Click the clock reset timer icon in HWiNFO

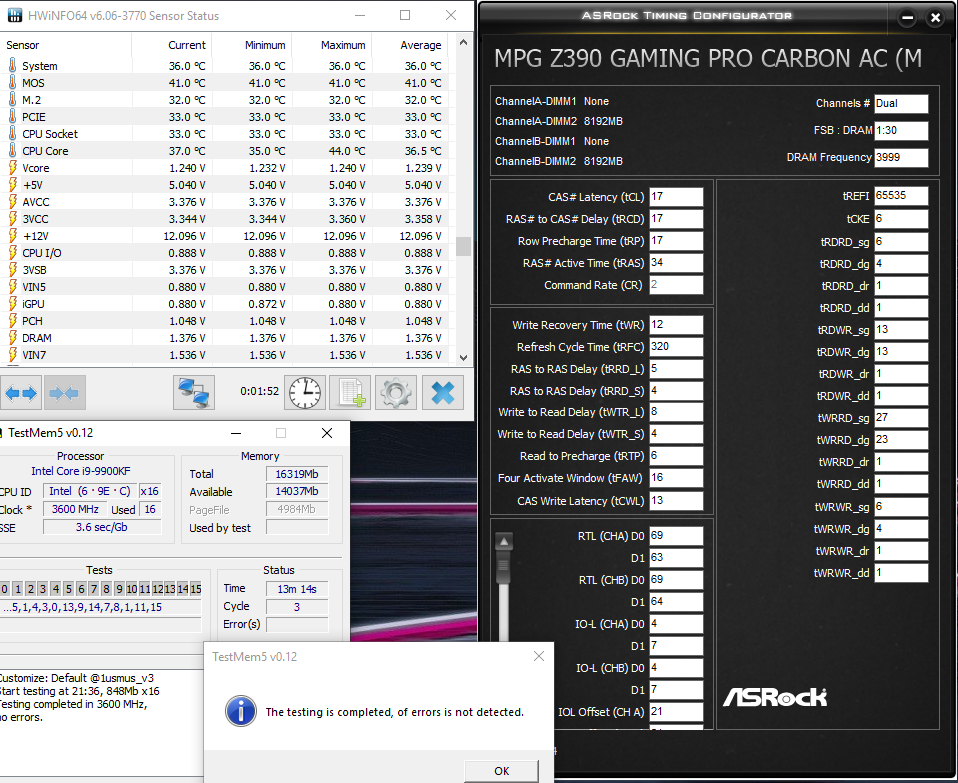305,393
